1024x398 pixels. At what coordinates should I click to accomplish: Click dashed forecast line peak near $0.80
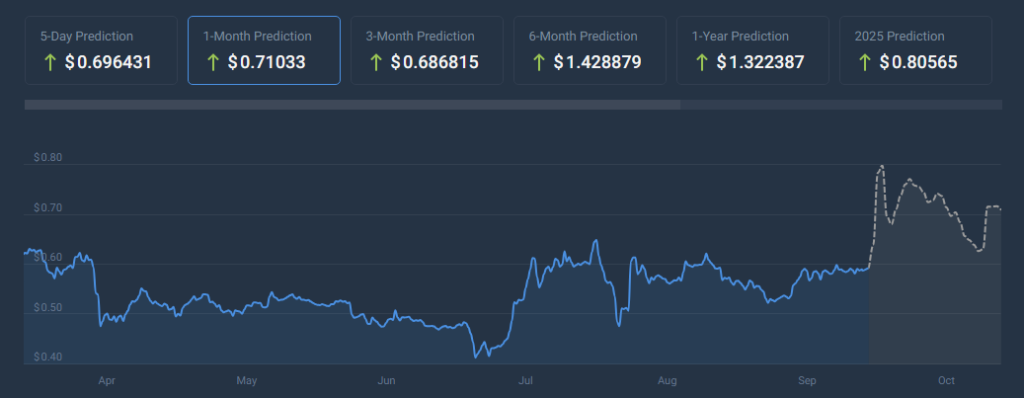pos(882,166)
